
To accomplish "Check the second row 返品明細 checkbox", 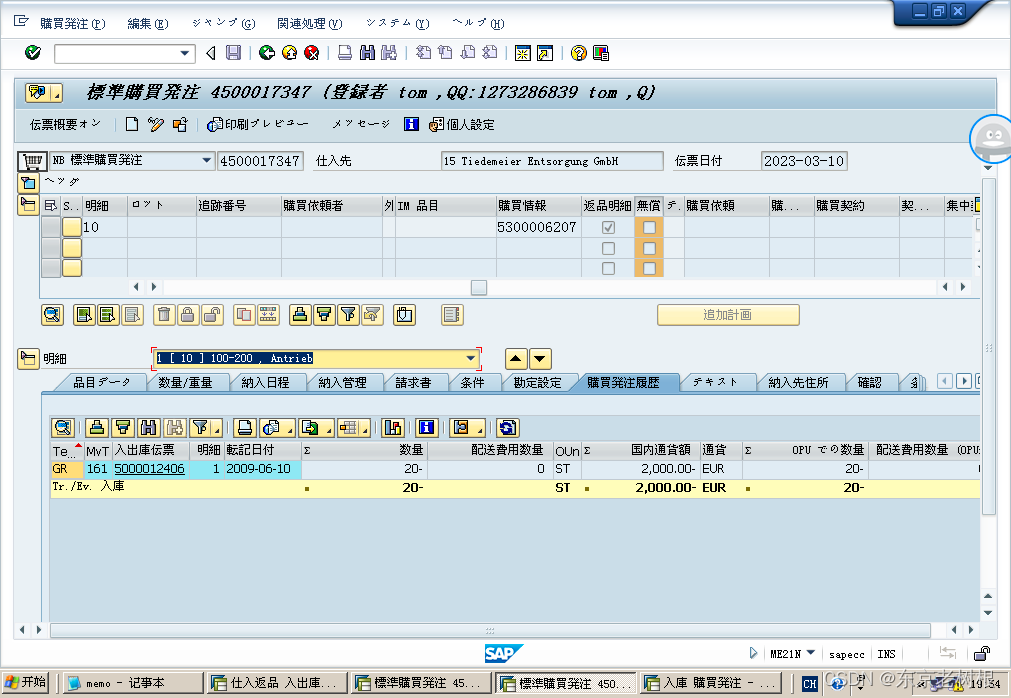I will [x=611, y=248].
